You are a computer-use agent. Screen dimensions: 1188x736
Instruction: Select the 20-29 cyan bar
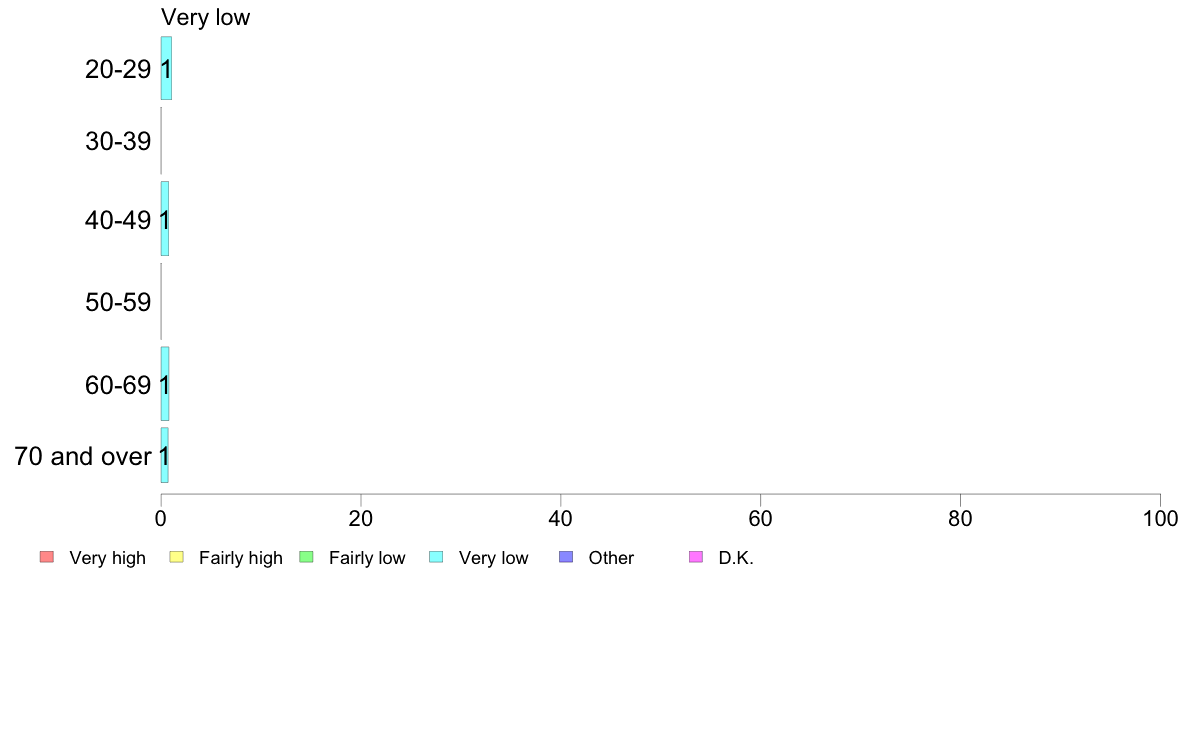pyautogui.click(x=166, y=68)
